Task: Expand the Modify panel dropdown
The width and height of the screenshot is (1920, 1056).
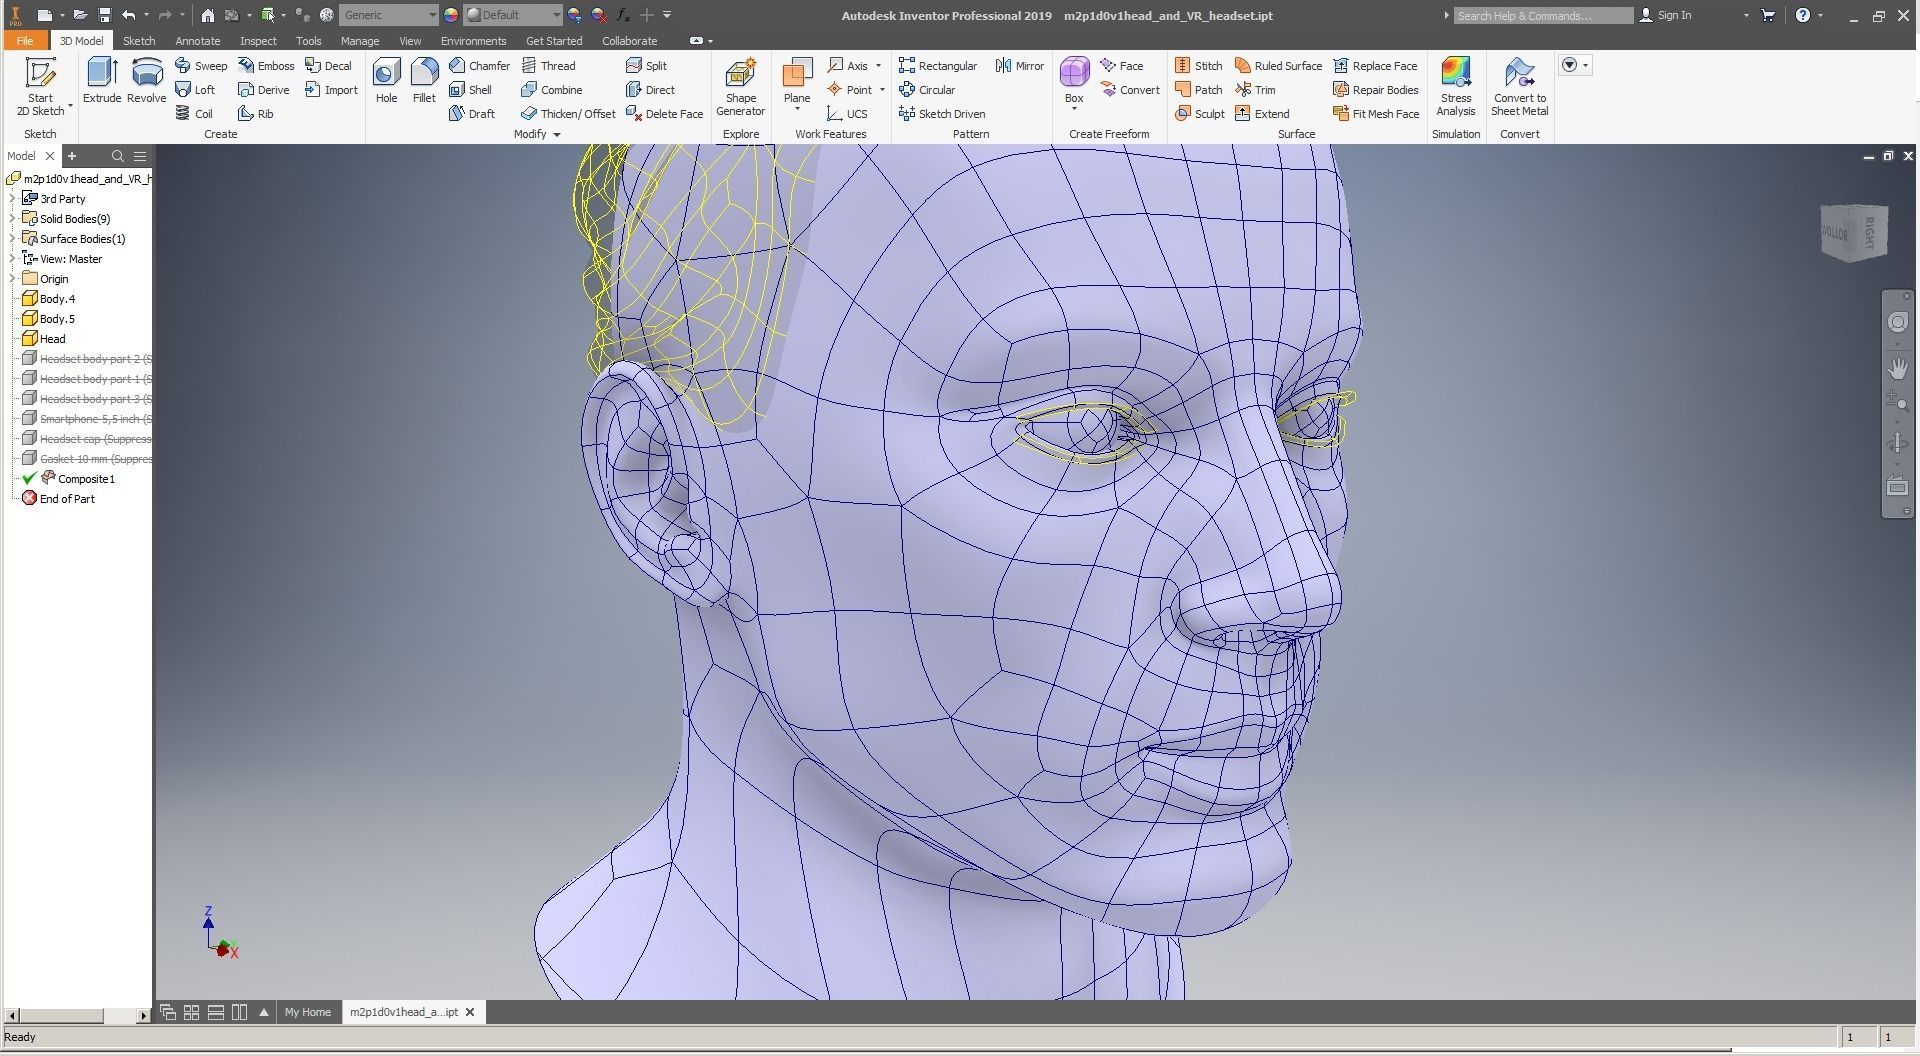Action: click(x=557, y=134)
